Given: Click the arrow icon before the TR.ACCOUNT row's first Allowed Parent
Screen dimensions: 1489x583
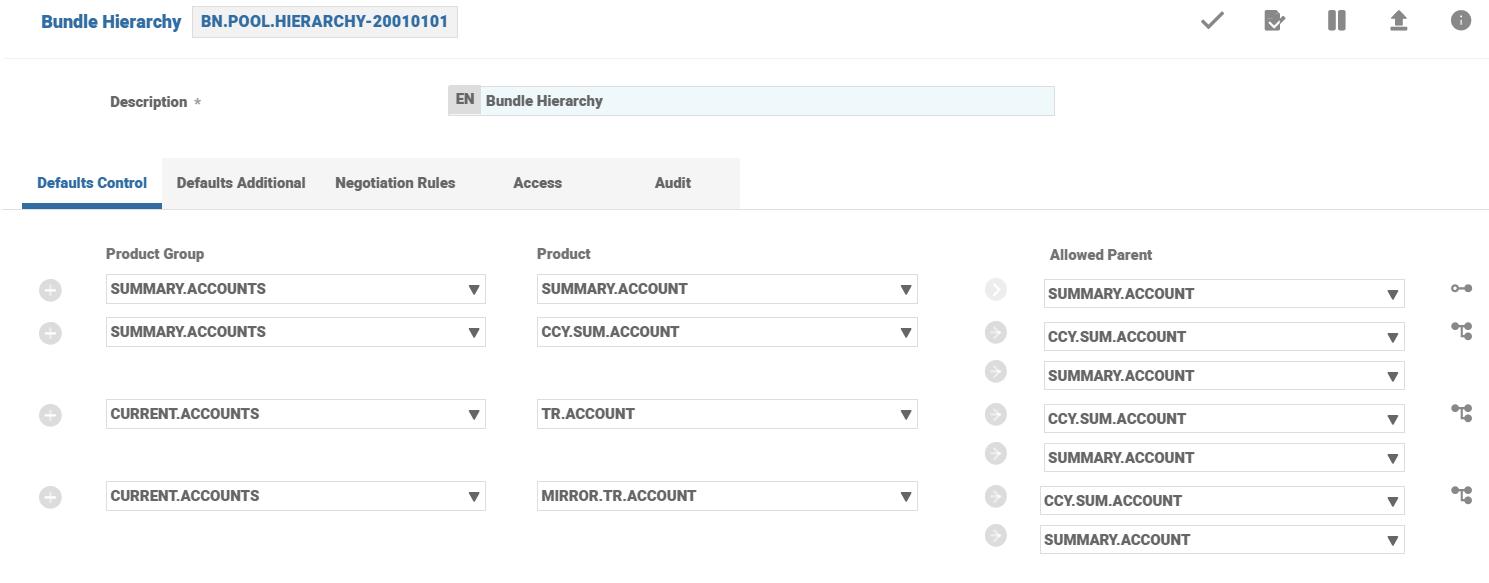Looking at the screenshot, I should pyautogui.click(x=995, y=414).
